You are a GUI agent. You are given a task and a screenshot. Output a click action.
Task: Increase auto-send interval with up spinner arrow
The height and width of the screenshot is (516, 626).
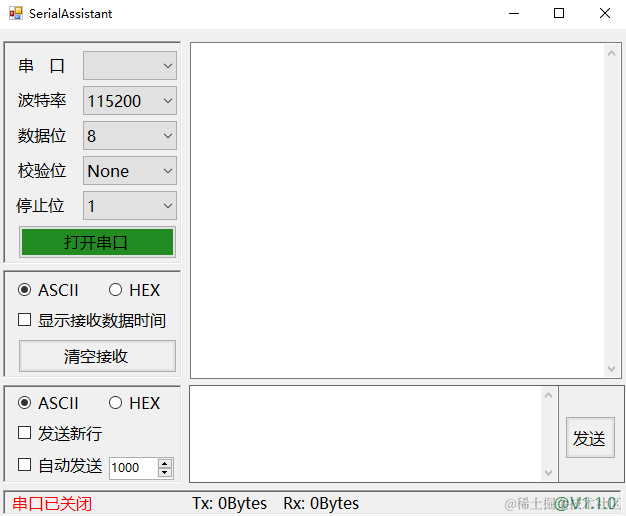point(165,463)
